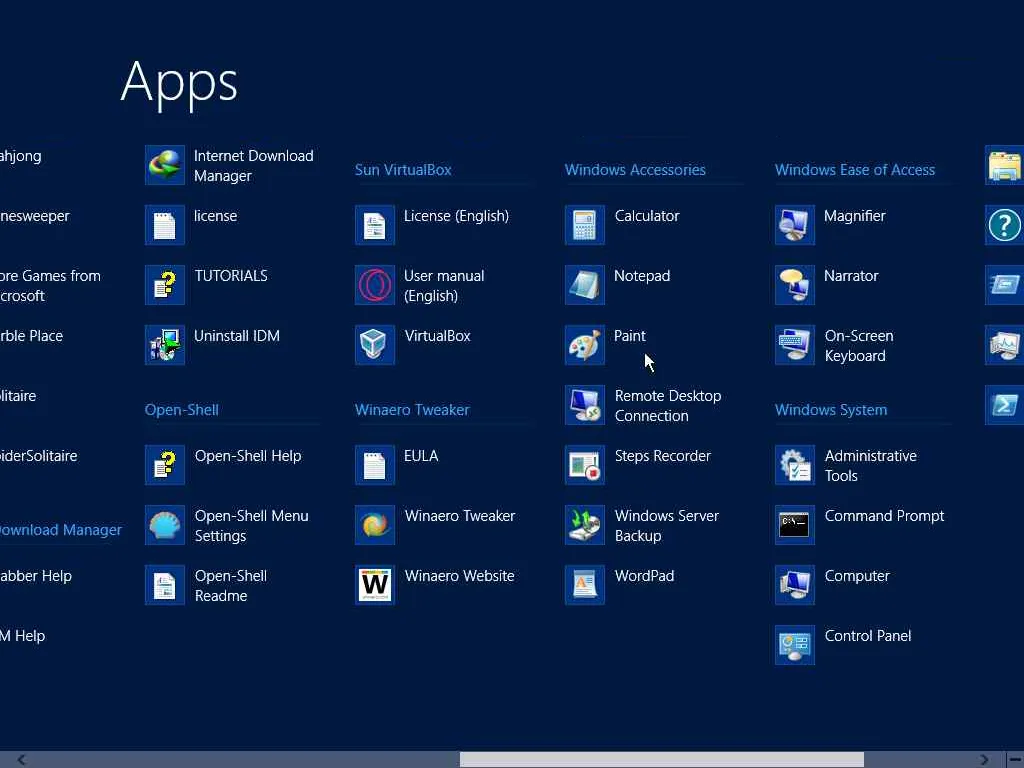This screenshot has width=1024, height=768.
Task: Launch the Uninstall IDM icon
Action: tap(165, 345)
